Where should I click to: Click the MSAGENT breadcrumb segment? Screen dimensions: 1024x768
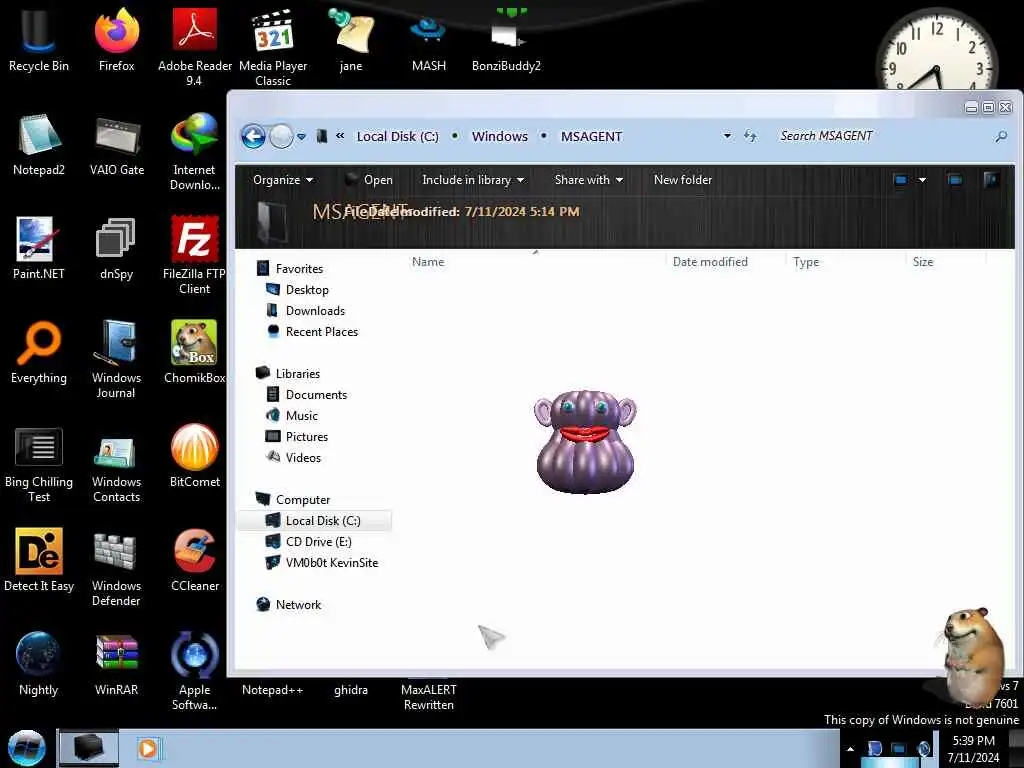pyautogui.click(x=591, y=136)
